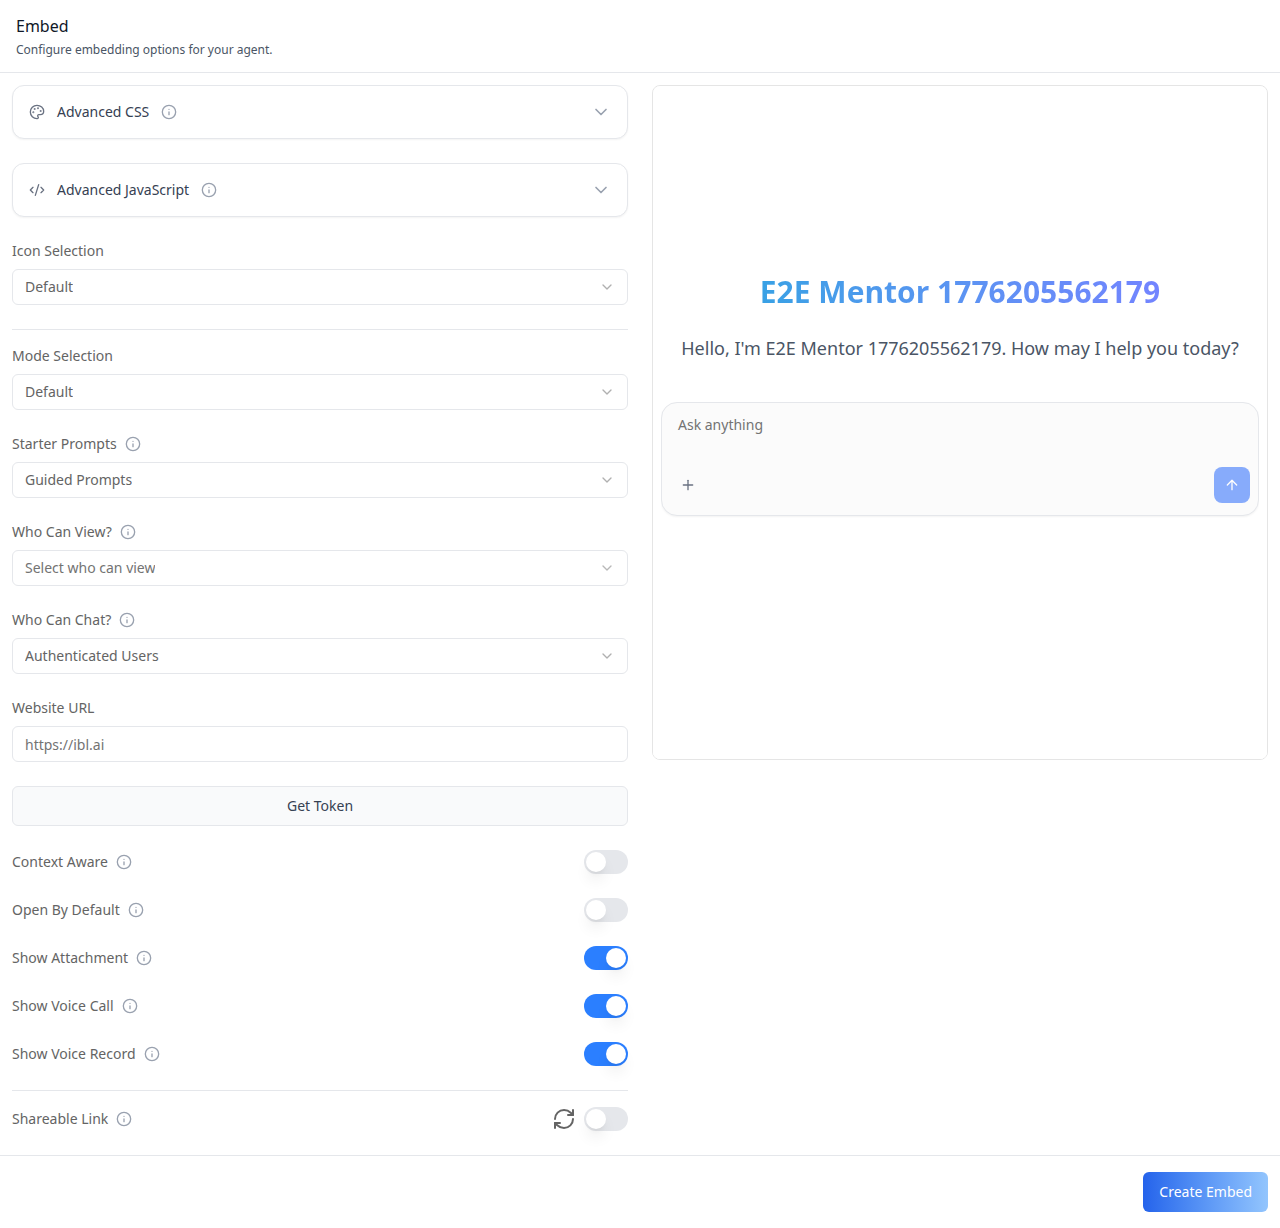
Task: Click the send arrow button in chat preview
Action: (x=1232, y=485)
